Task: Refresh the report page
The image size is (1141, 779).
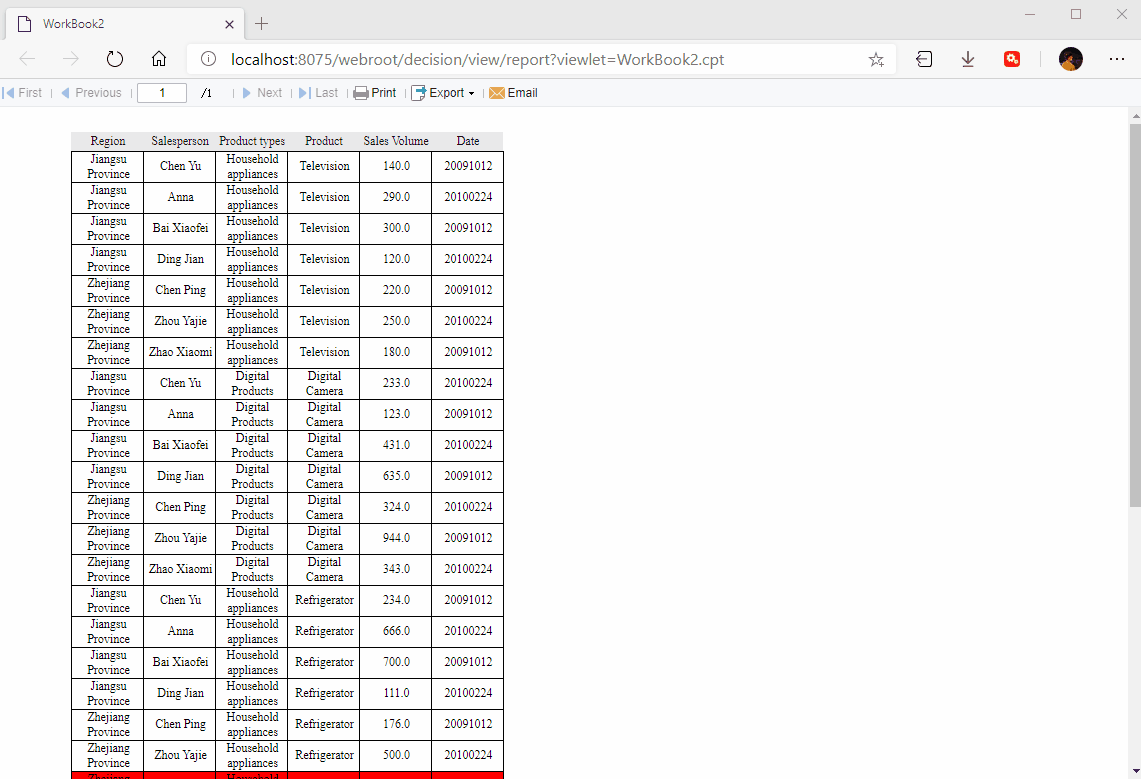Action: [114, 58]
